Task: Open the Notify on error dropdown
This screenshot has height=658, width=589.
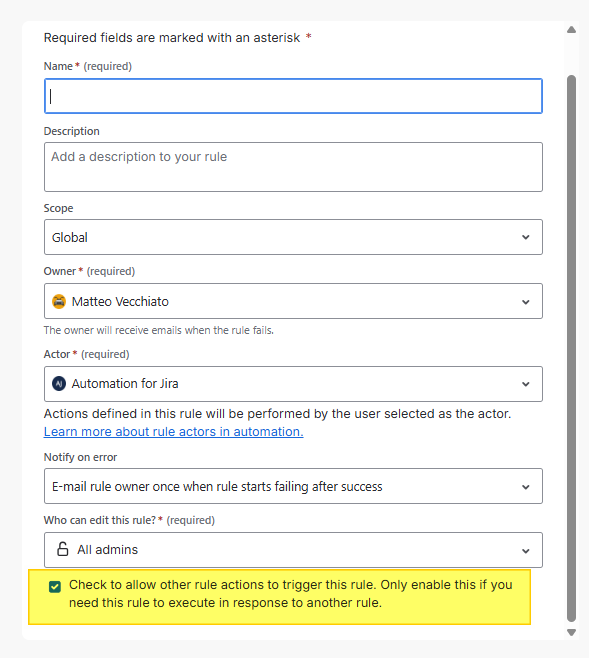Action: 293,486
